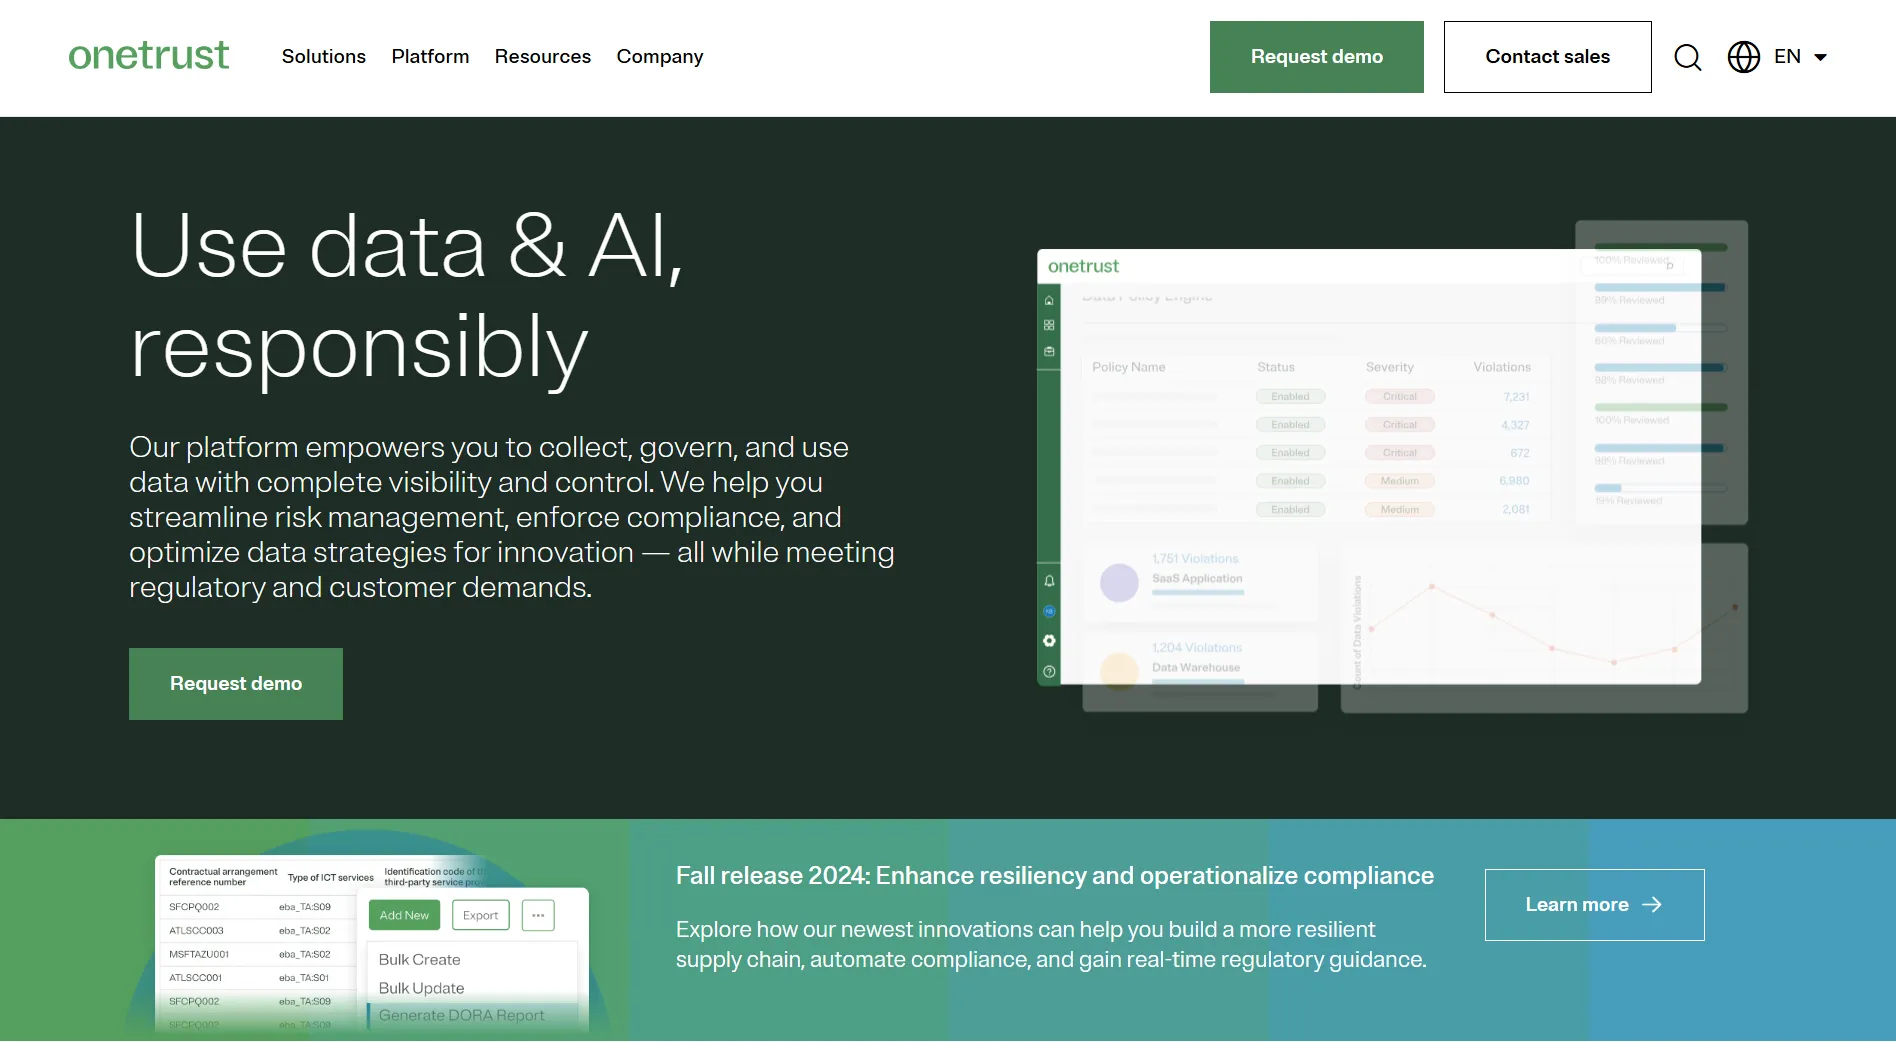This screenshot has height=1042, width=1896.
Task: Open the briefcase icon in the sidebar
Action: pyautogui.click(x=1048, y=350)
